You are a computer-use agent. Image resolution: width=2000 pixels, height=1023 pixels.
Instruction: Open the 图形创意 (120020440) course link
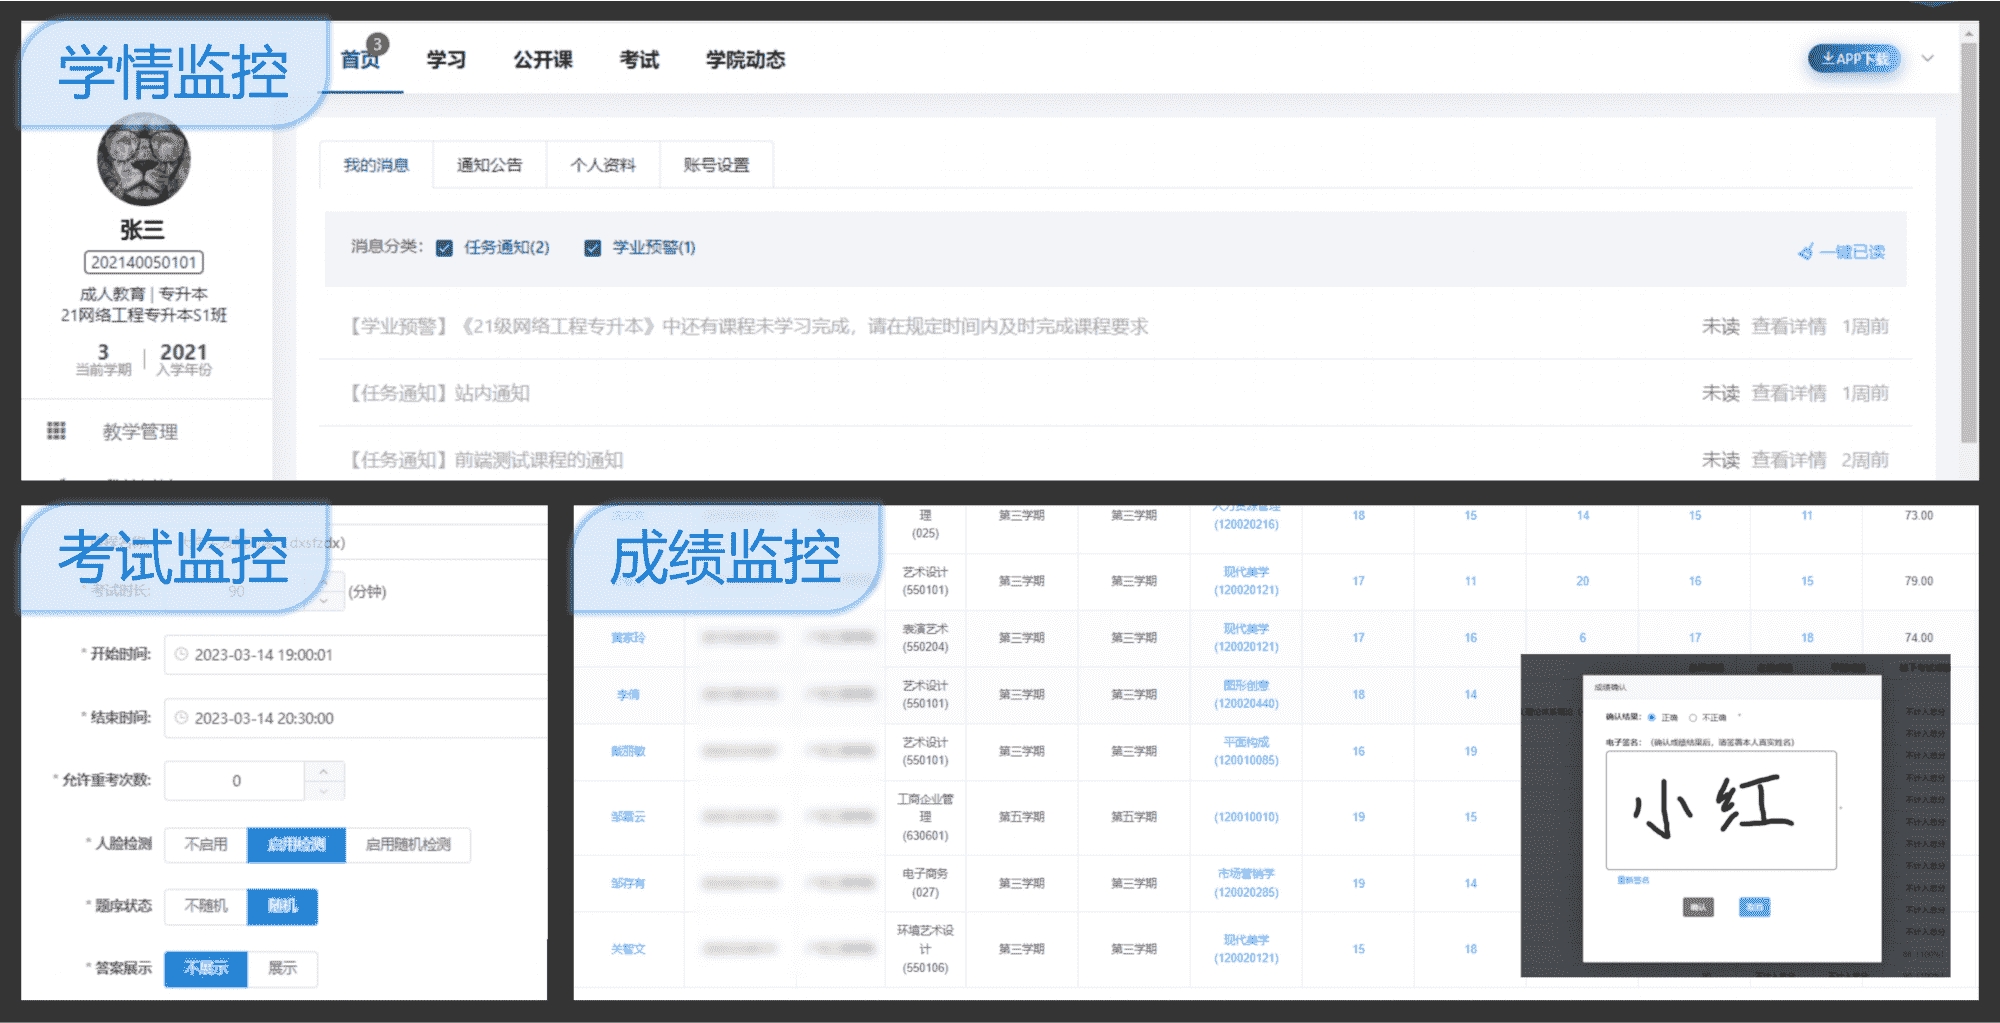point(1246,694)
